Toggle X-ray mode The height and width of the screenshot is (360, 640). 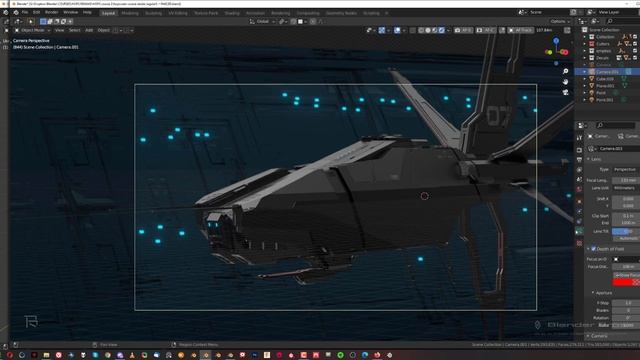point(413,30)
